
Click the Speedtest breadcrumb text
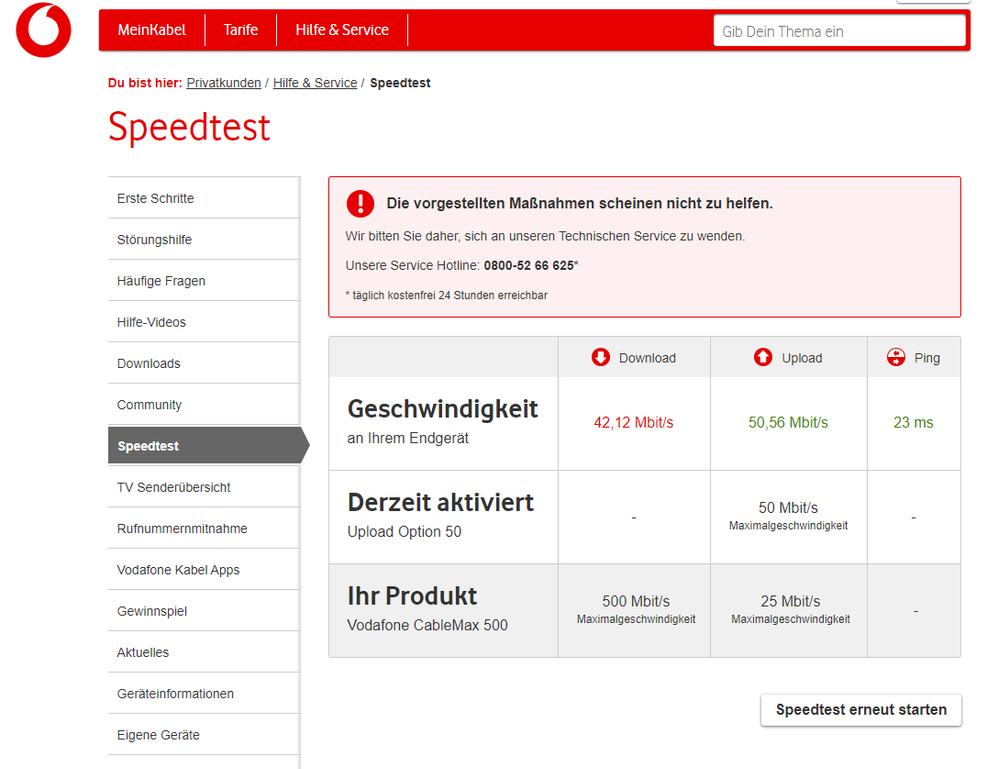point(400,83)
